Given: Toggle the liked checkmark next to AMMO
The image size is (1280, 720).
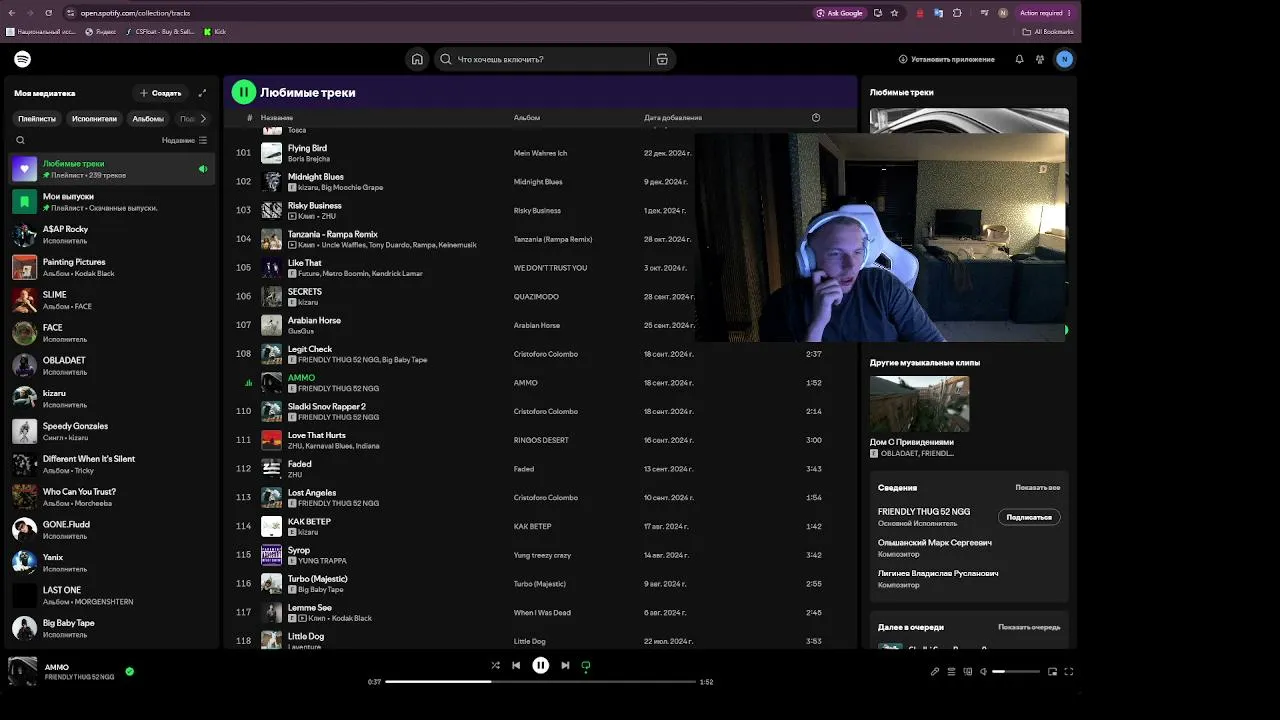Looking at the screenshot, I should [x=130, y=671].
